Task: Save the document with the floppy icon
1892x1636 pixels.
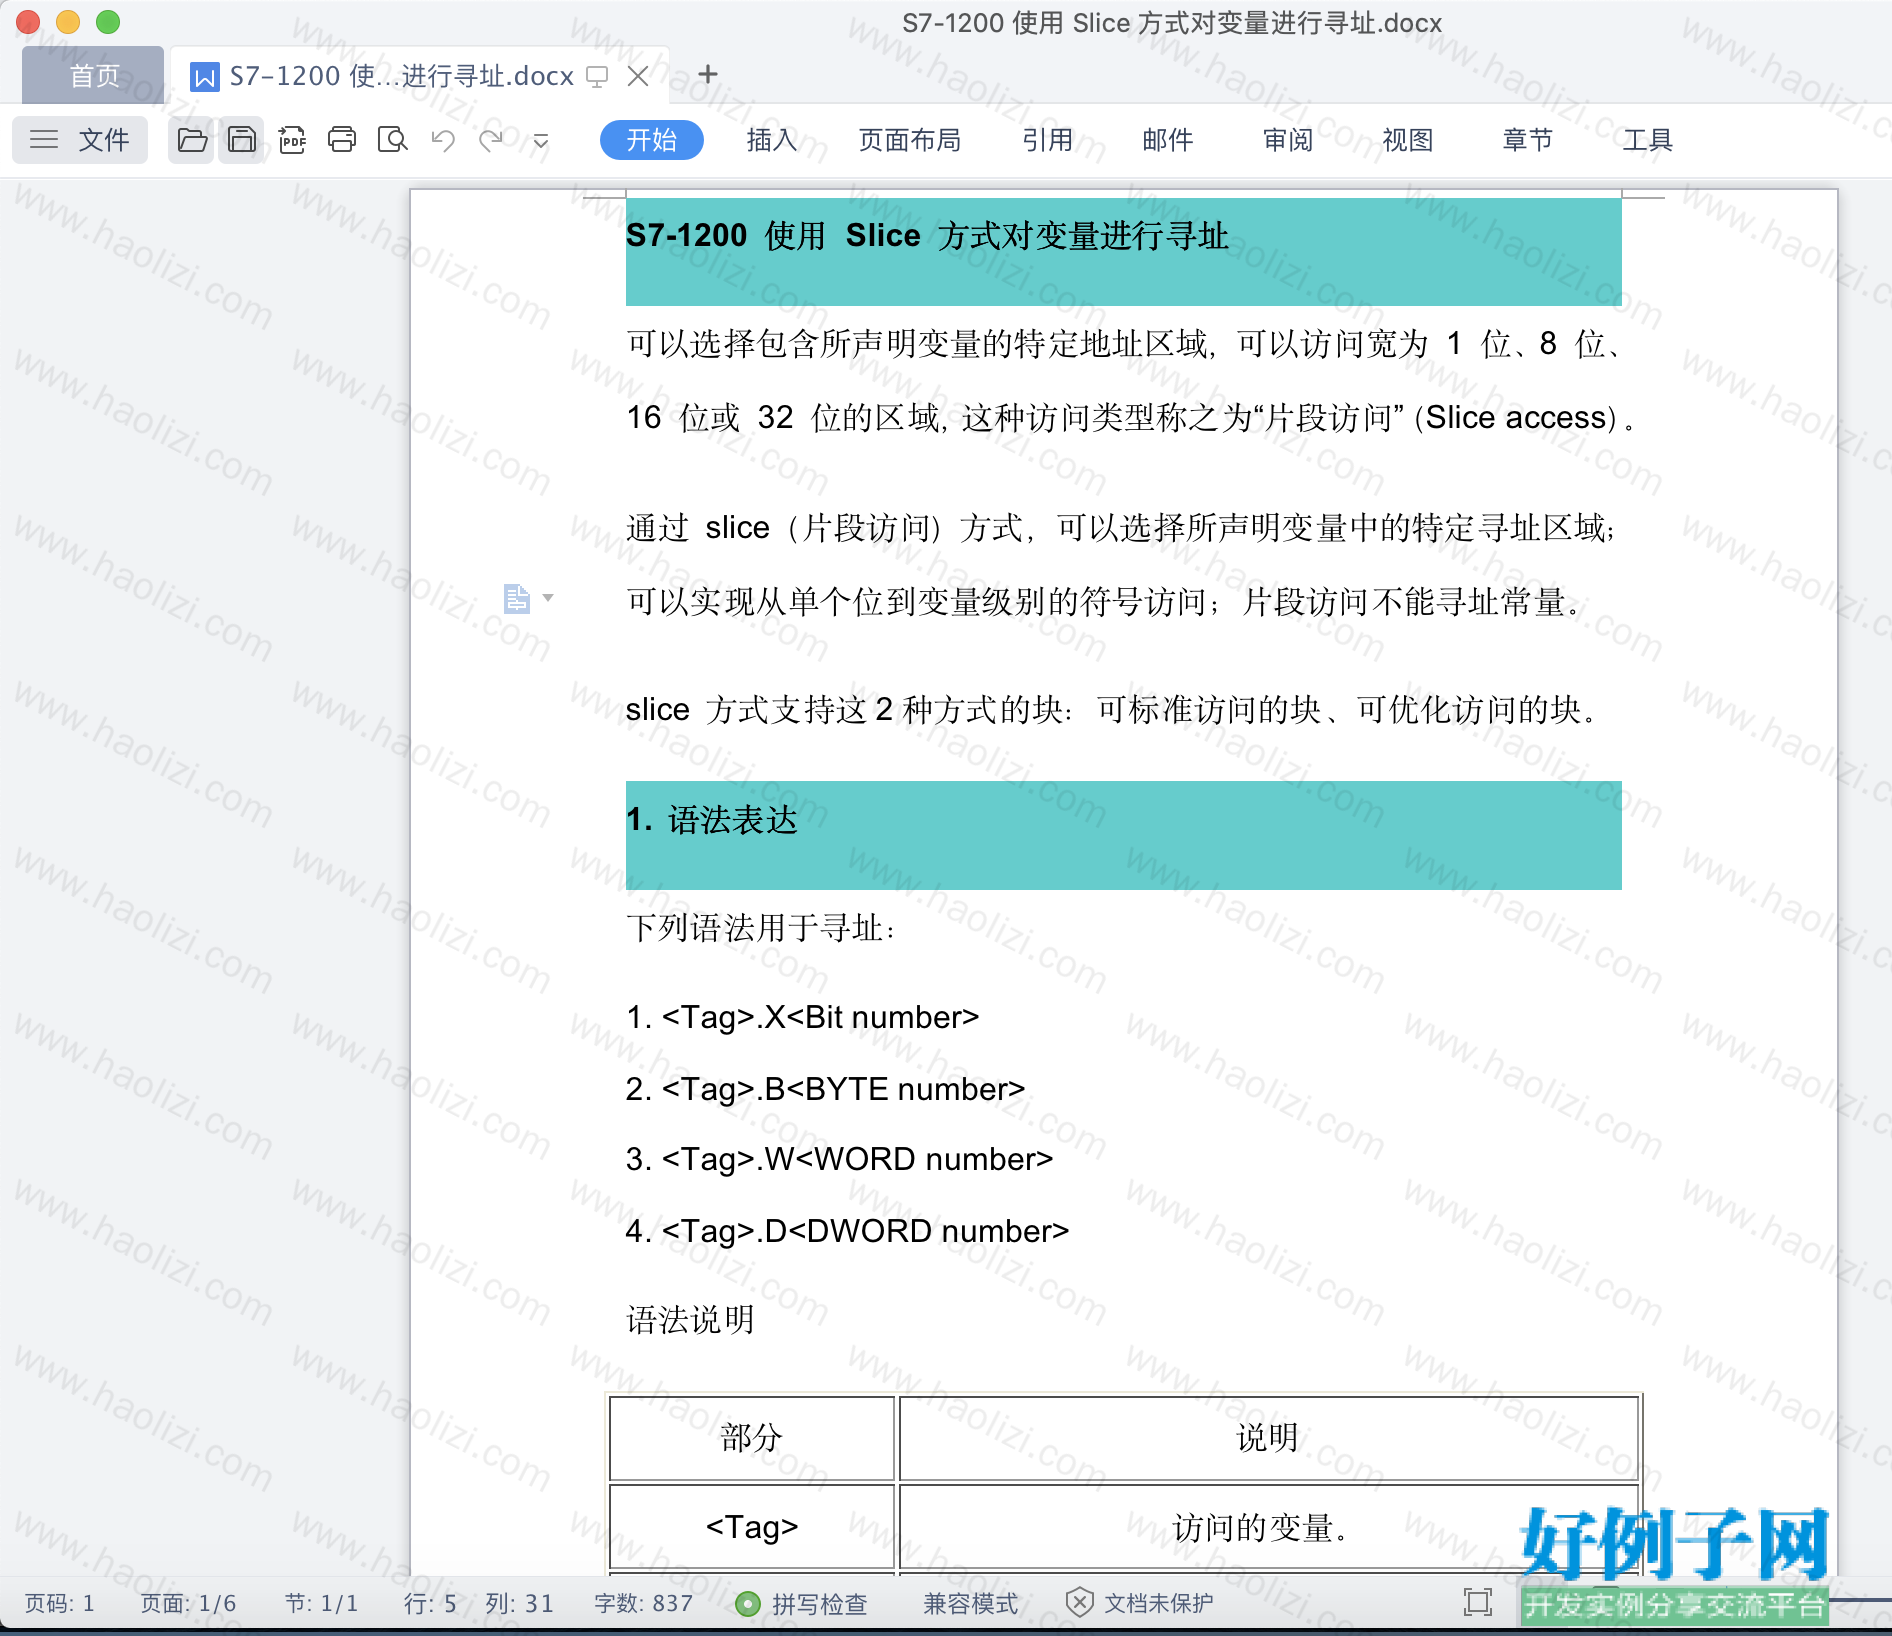Action: [x=242, y=140]
